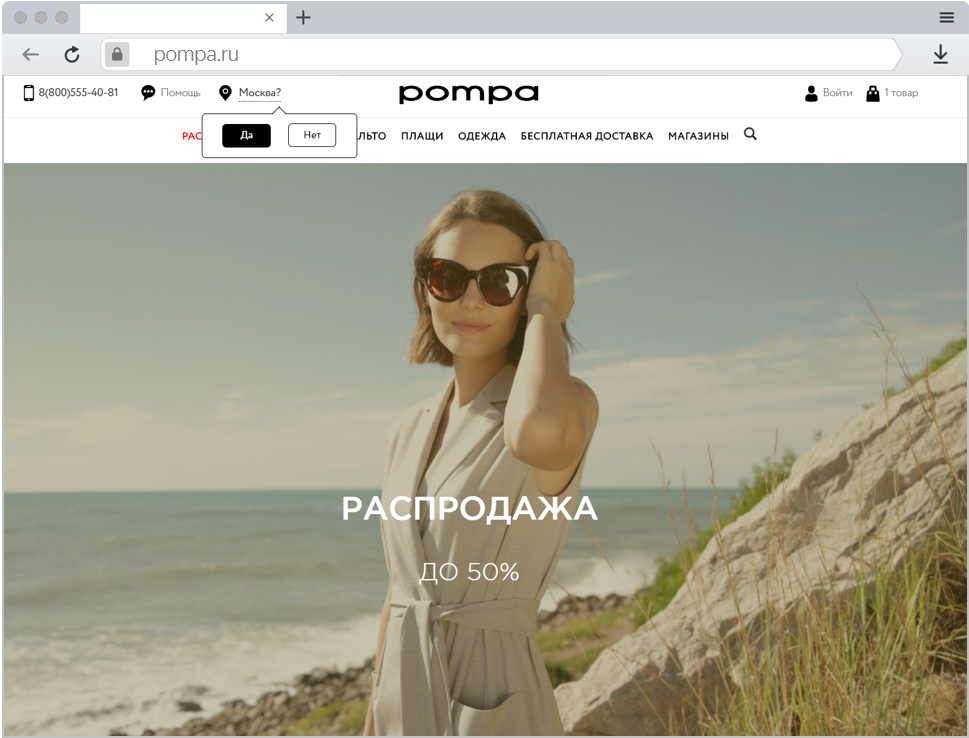Confirm city with Да button

[x=247, y=135]
